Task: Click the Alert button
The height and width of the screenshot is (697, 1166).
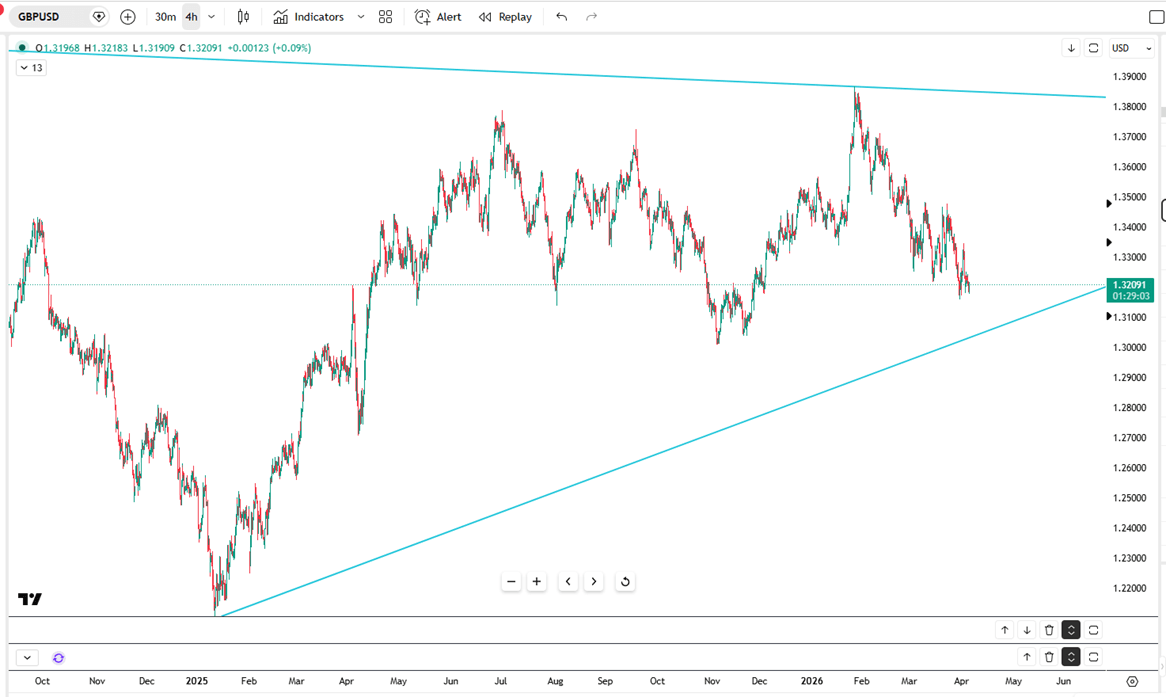Action: pos(438,17)
